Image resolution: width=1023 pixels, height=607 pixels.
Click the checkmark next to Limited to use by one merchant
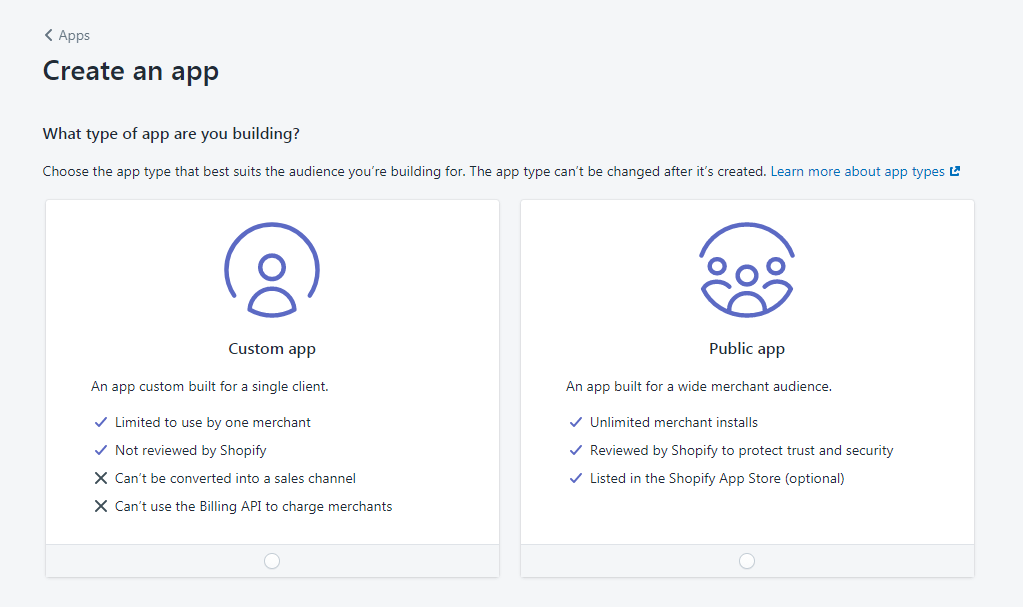[x=100, y=421]
